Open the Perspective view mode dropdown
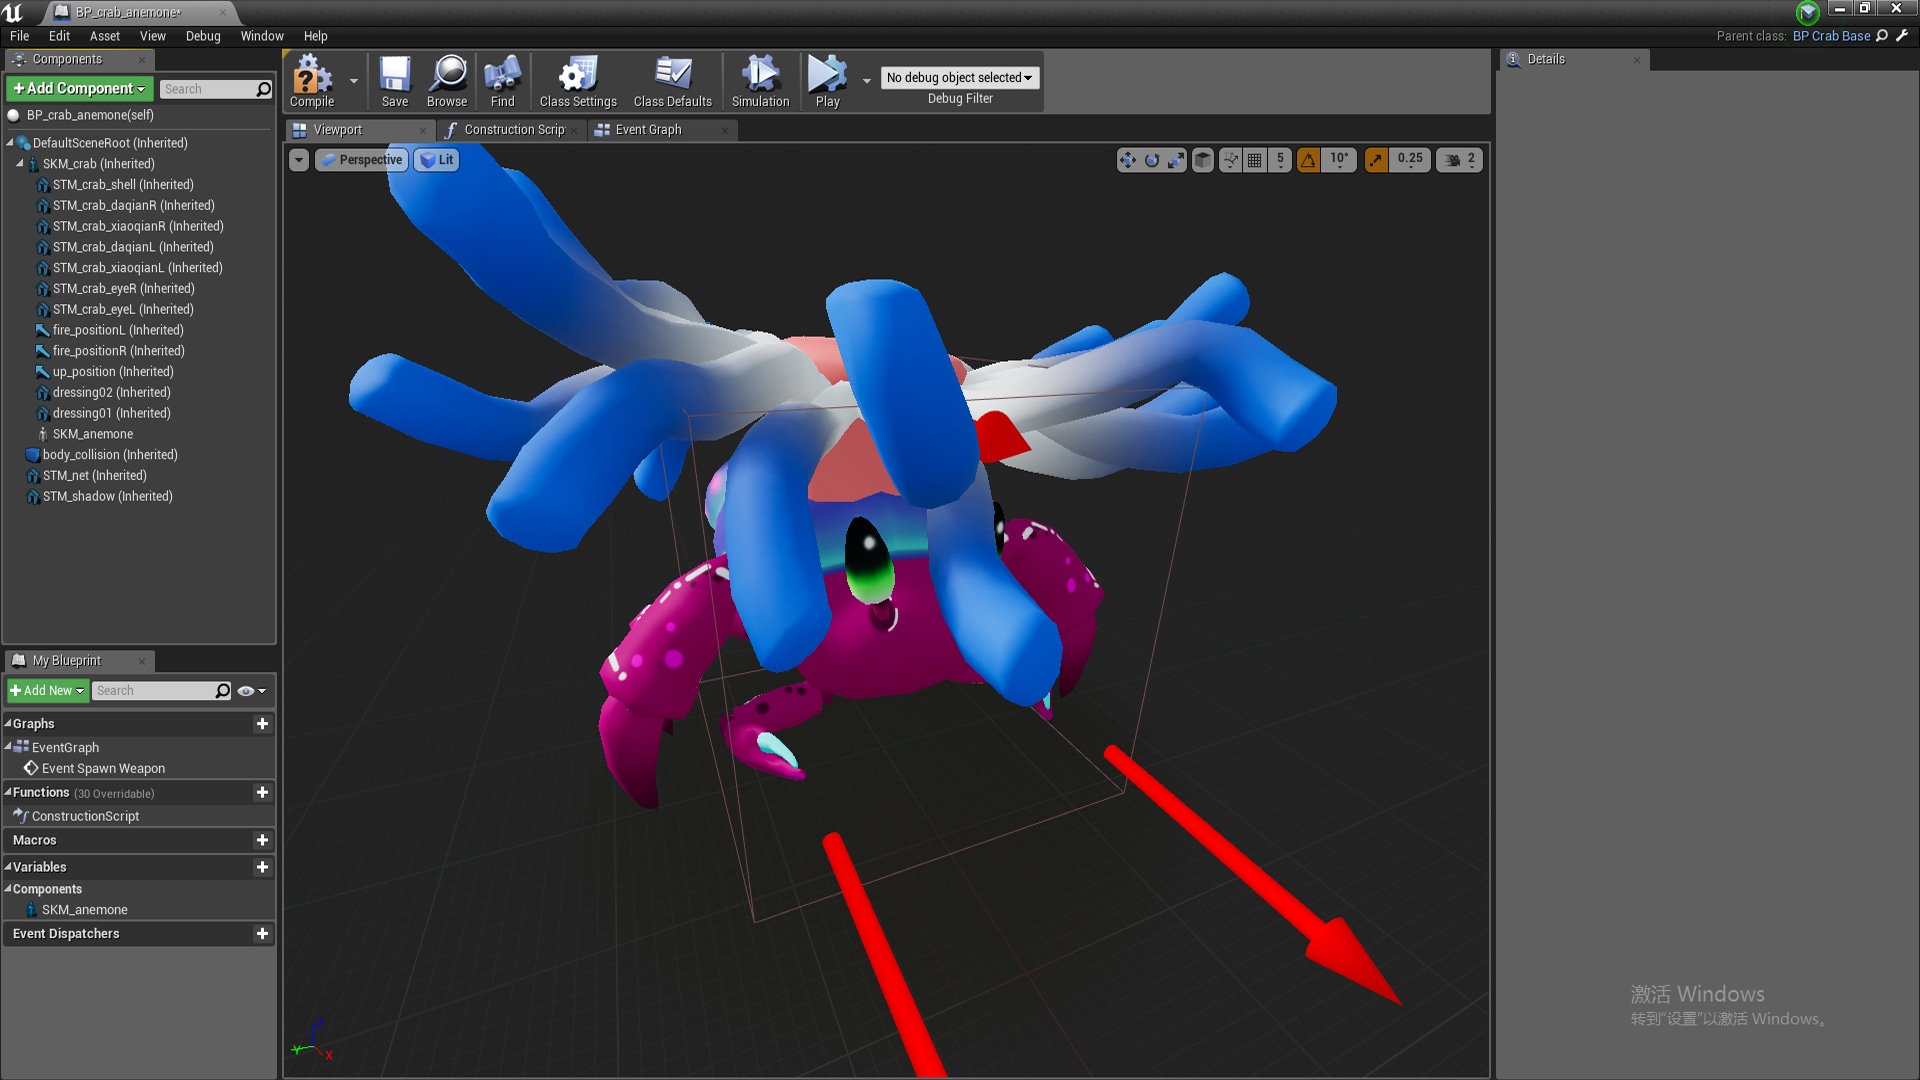 [362, 160]
